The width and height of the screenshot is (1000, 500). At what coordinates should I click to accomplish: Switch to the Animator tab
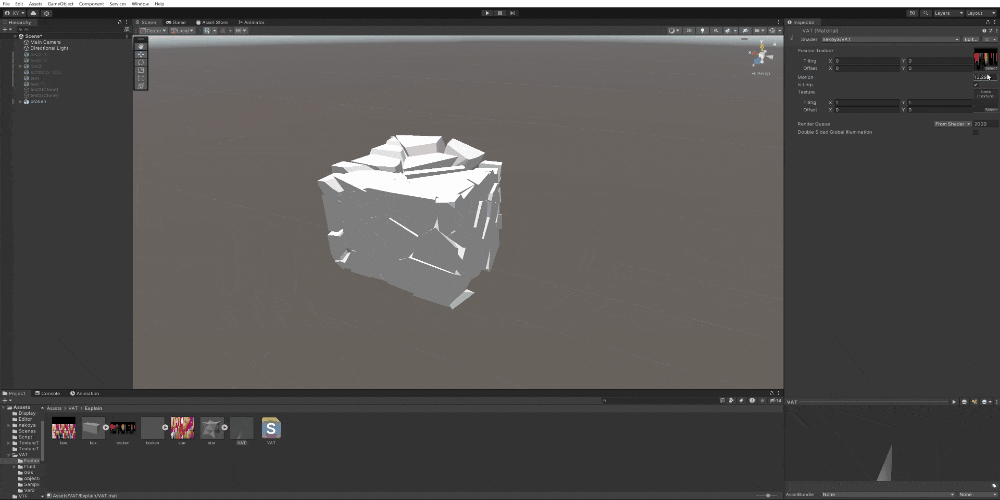[x=251, y=22]
